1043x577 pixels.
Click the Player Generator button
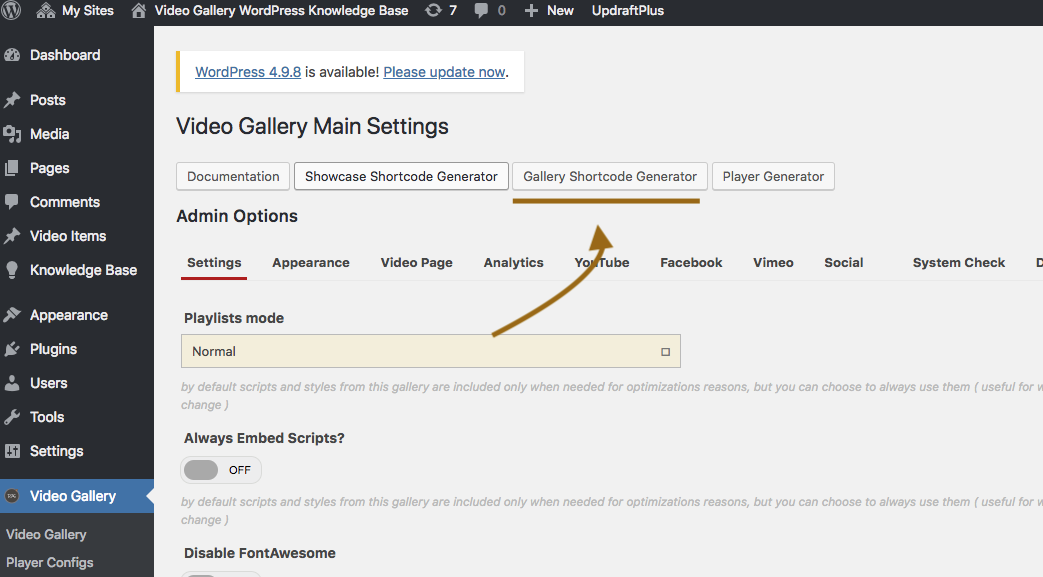[773, 176]
